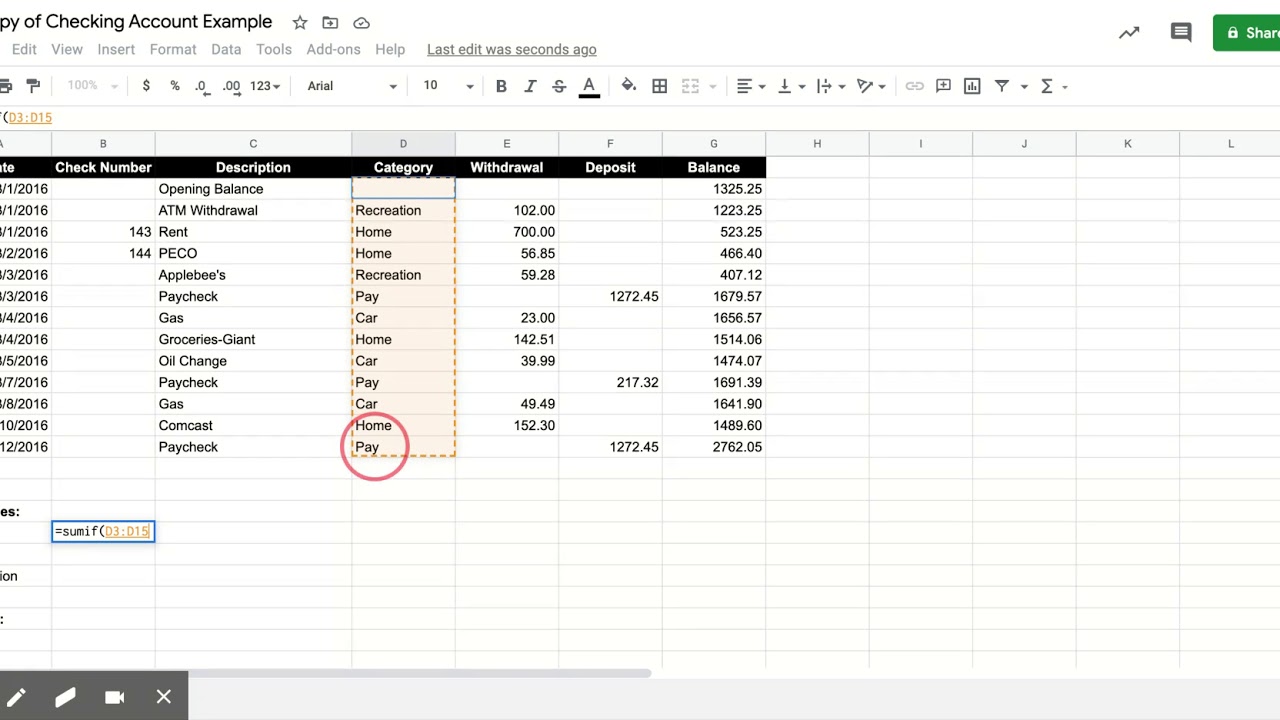Viewport: 1280px width, 720px height.
Task: Select the 'Comcast' description cell
Action: click(253, 425)
